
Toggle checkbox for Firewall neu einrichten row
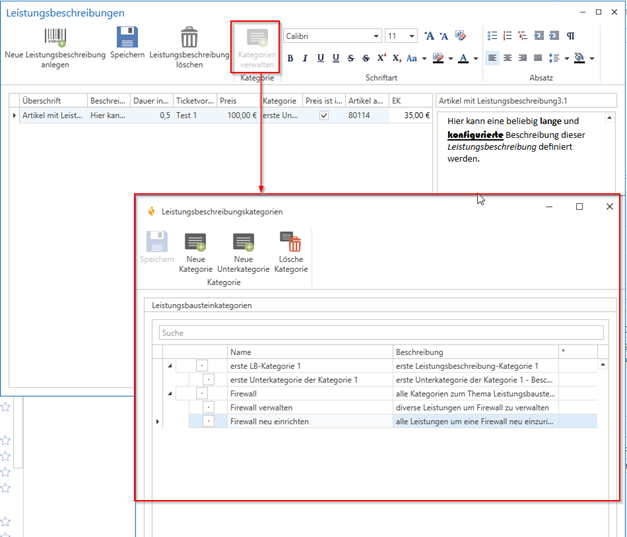tap(208, 422)
